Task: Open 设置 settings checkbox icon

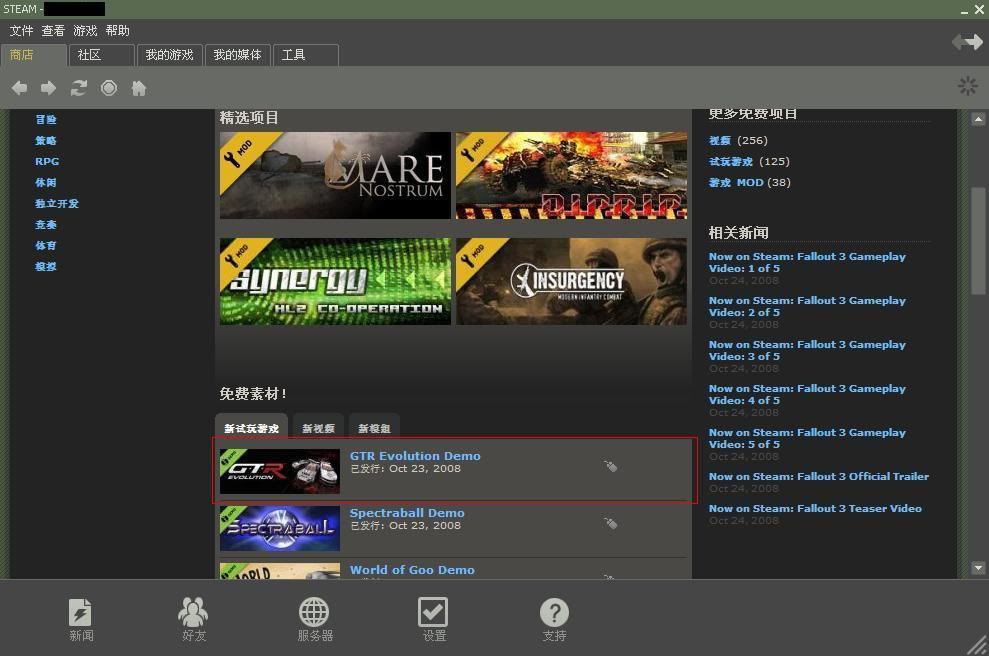Action: [x=433, y=620]
